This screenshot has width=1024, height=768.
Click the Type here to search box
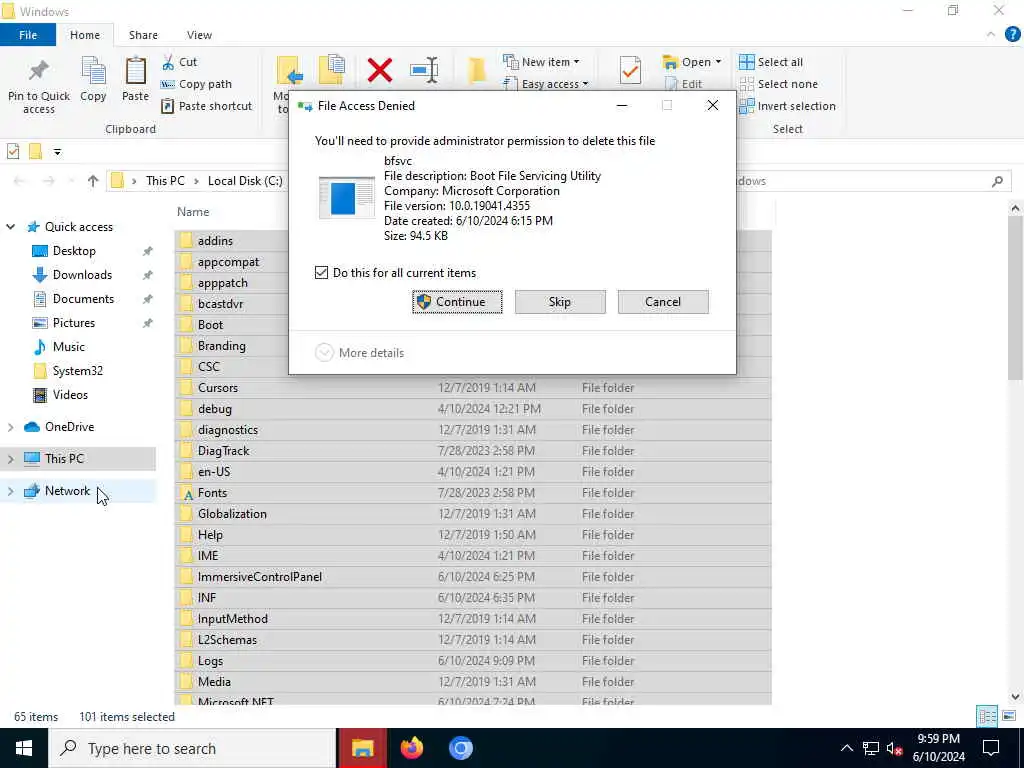pyautogui.click(x=192, y=748)
